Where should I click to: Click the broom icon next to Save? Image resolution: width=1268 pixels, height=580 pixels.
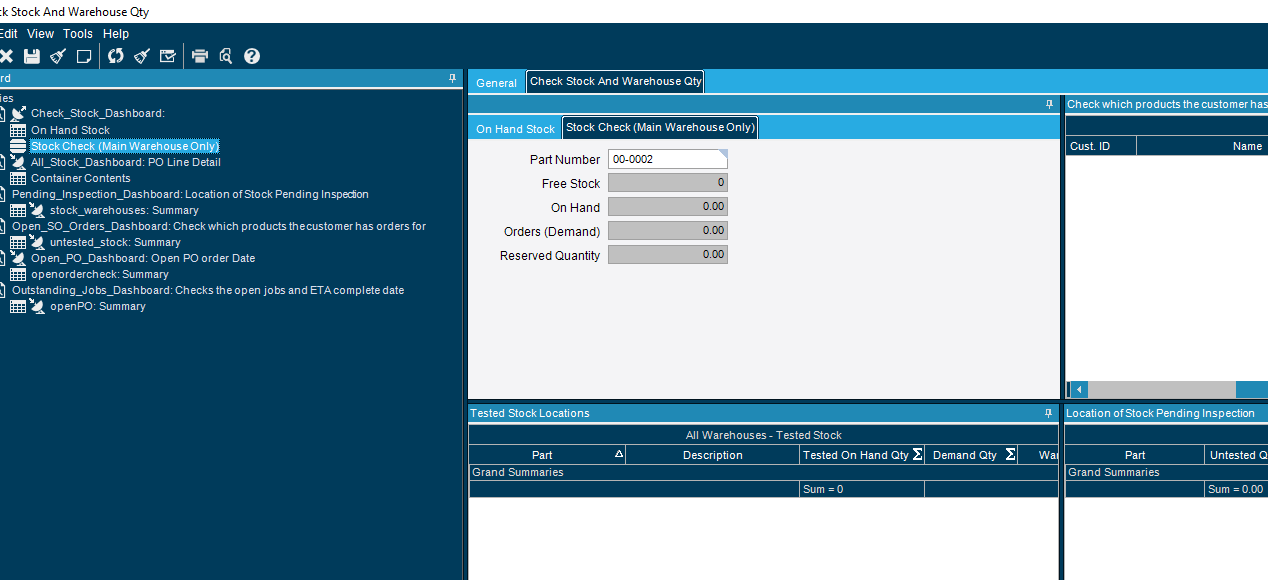pyautogui.click(x=58, y=56)
